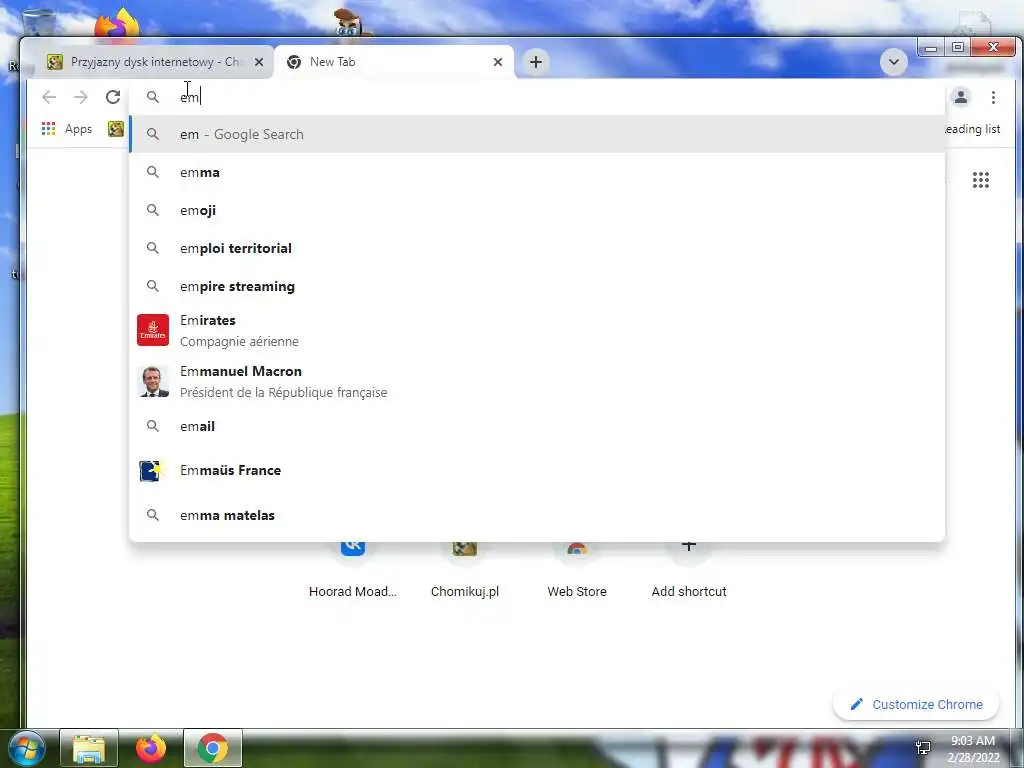Open the Recycle Bin desktop icon

tap(38, 21)
